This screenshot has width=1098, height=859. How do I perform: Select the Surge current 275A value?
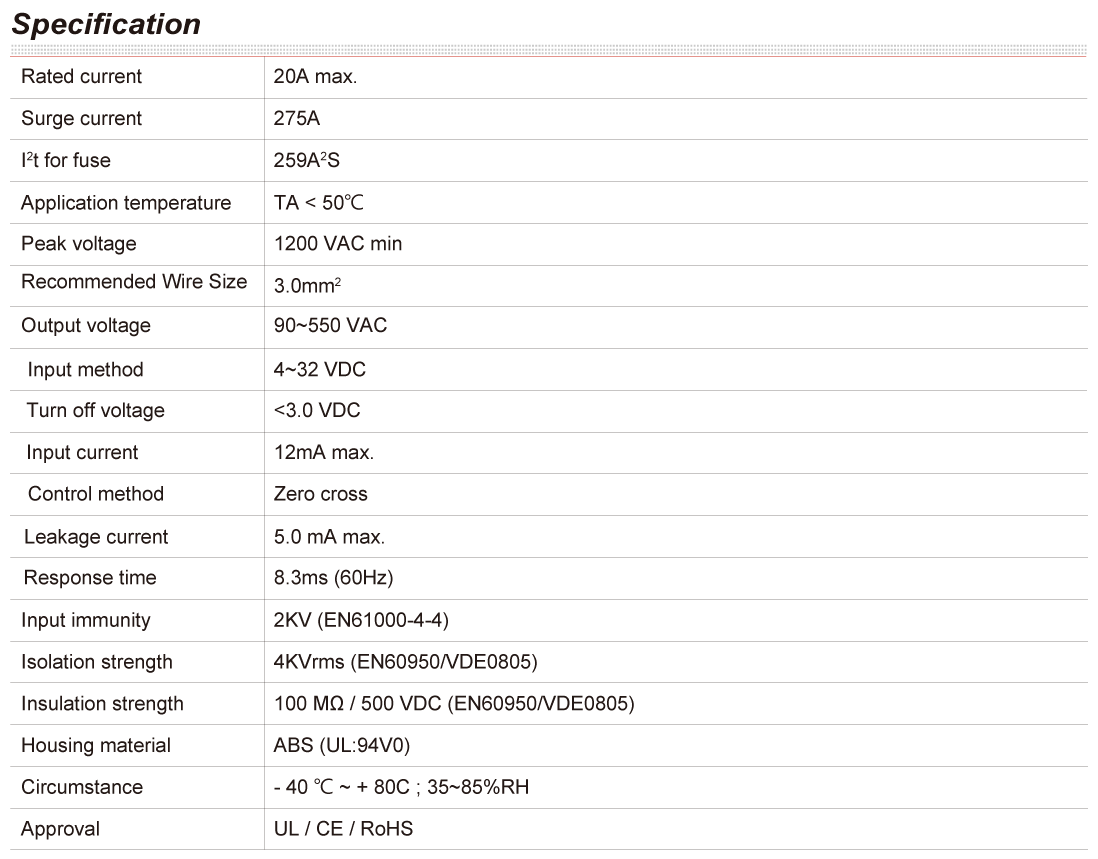click(x=296, y=119)
